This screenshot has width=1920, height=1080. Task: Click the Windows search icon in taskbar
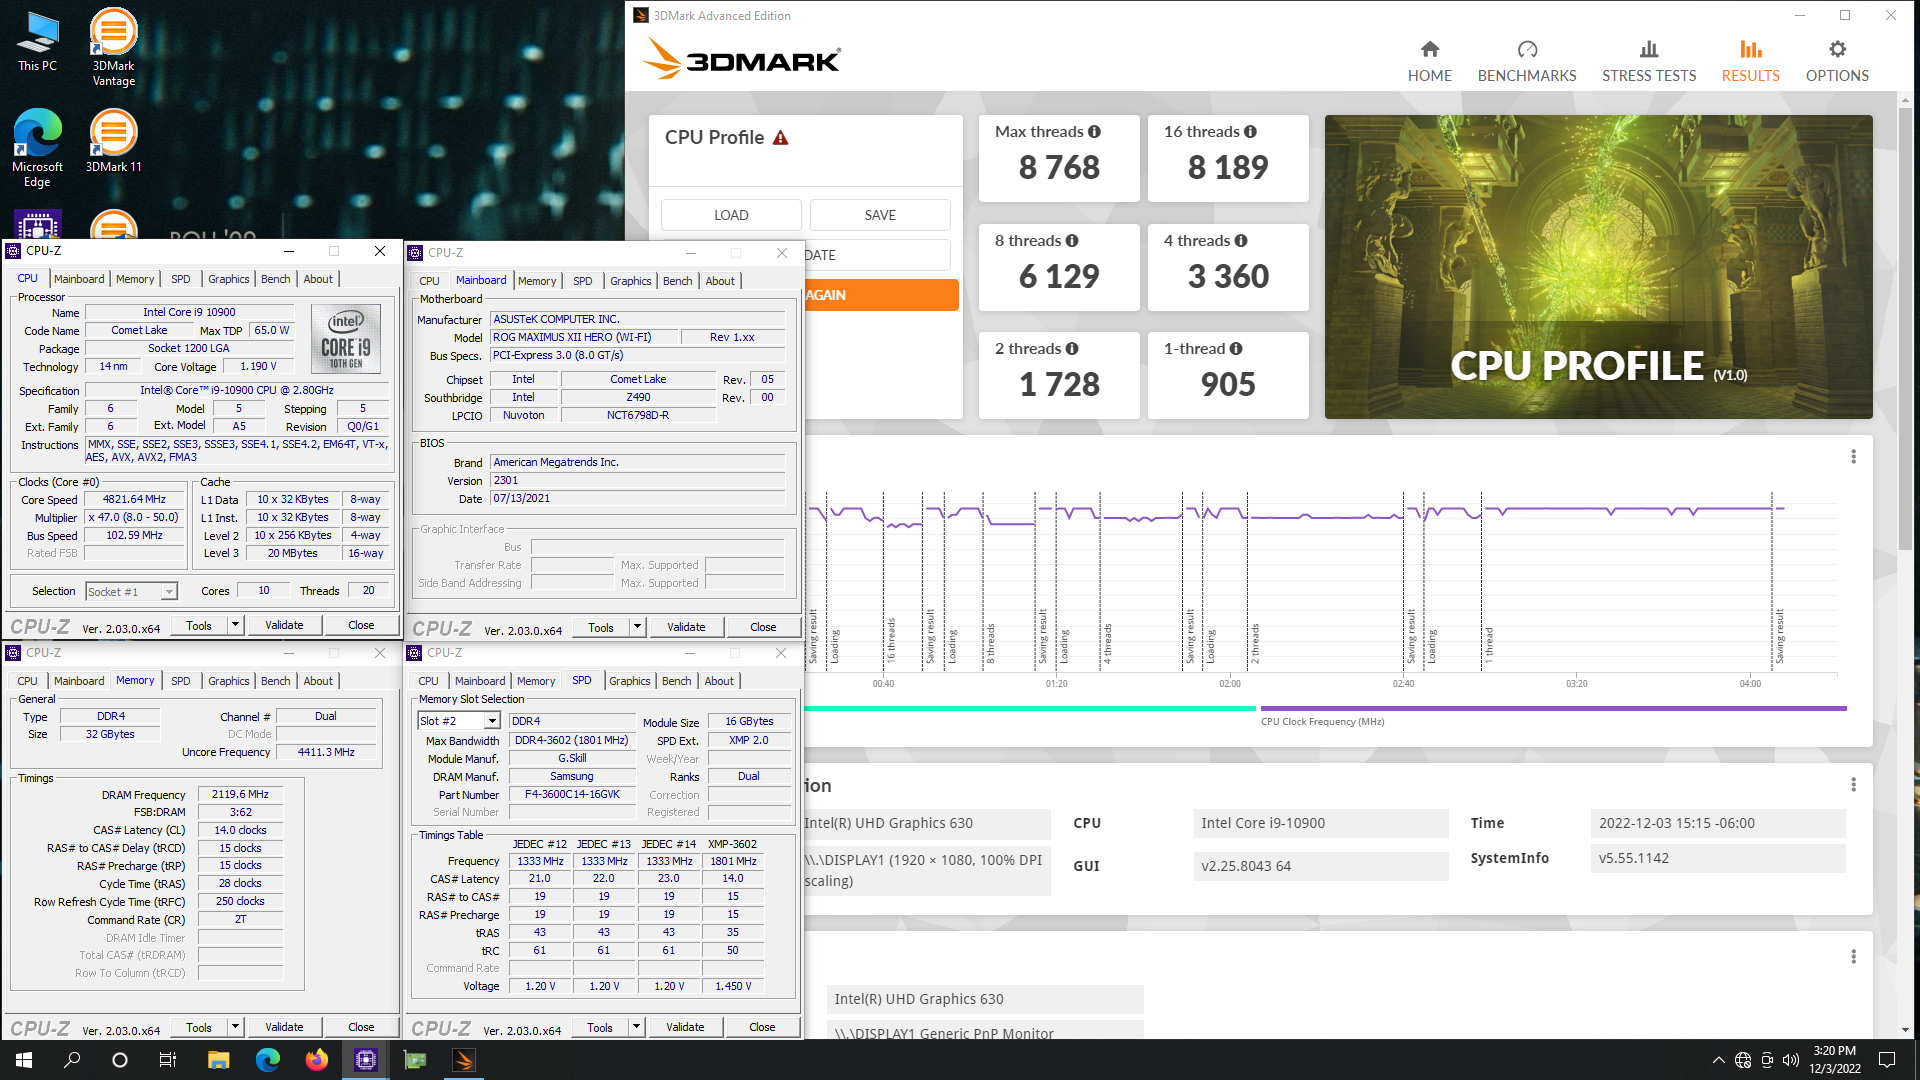pyautogui.click(x=72, y=1060)
